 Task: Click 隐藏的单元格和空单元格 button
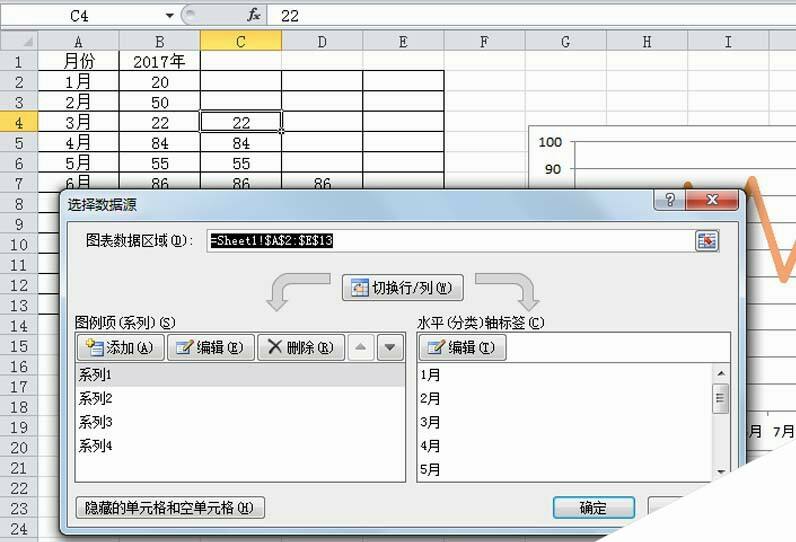click(170, 507)
